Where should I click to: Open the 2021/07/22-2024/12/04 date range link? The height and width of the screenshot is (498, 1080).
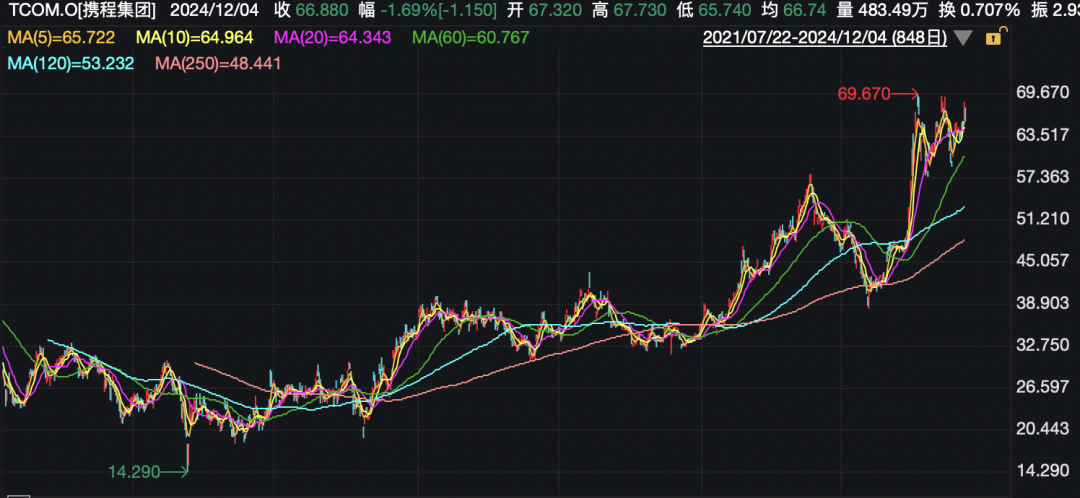pyautogui.click(x=825, y=38)
